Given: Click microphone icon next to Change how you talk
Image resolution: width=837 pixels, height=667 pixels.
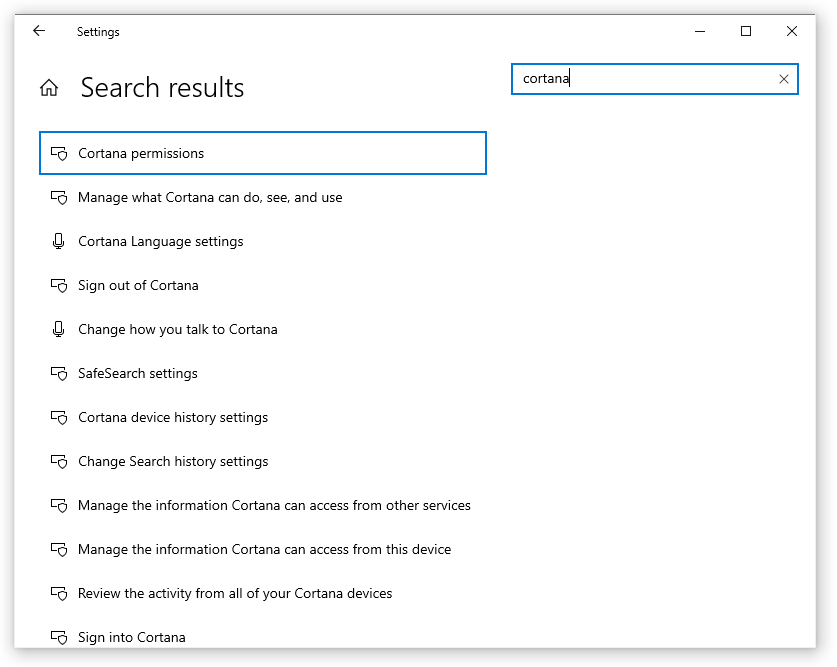Looking at the screenshot, I should [59, 330].
